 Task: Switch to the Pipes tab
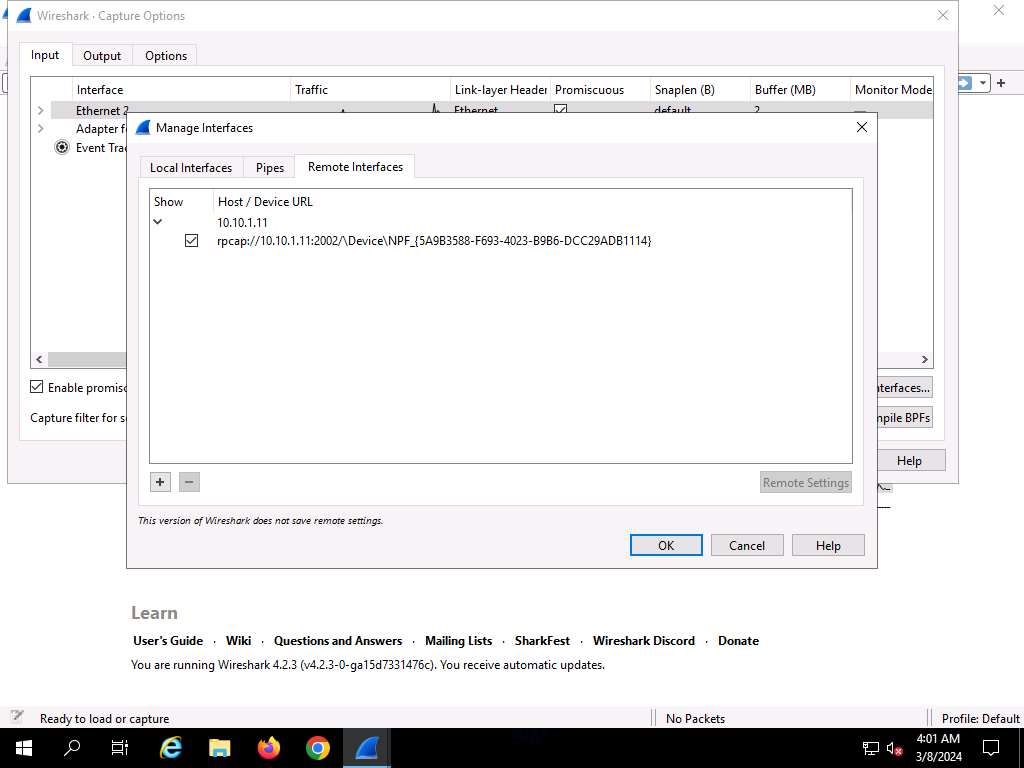(x=270, y=168)
